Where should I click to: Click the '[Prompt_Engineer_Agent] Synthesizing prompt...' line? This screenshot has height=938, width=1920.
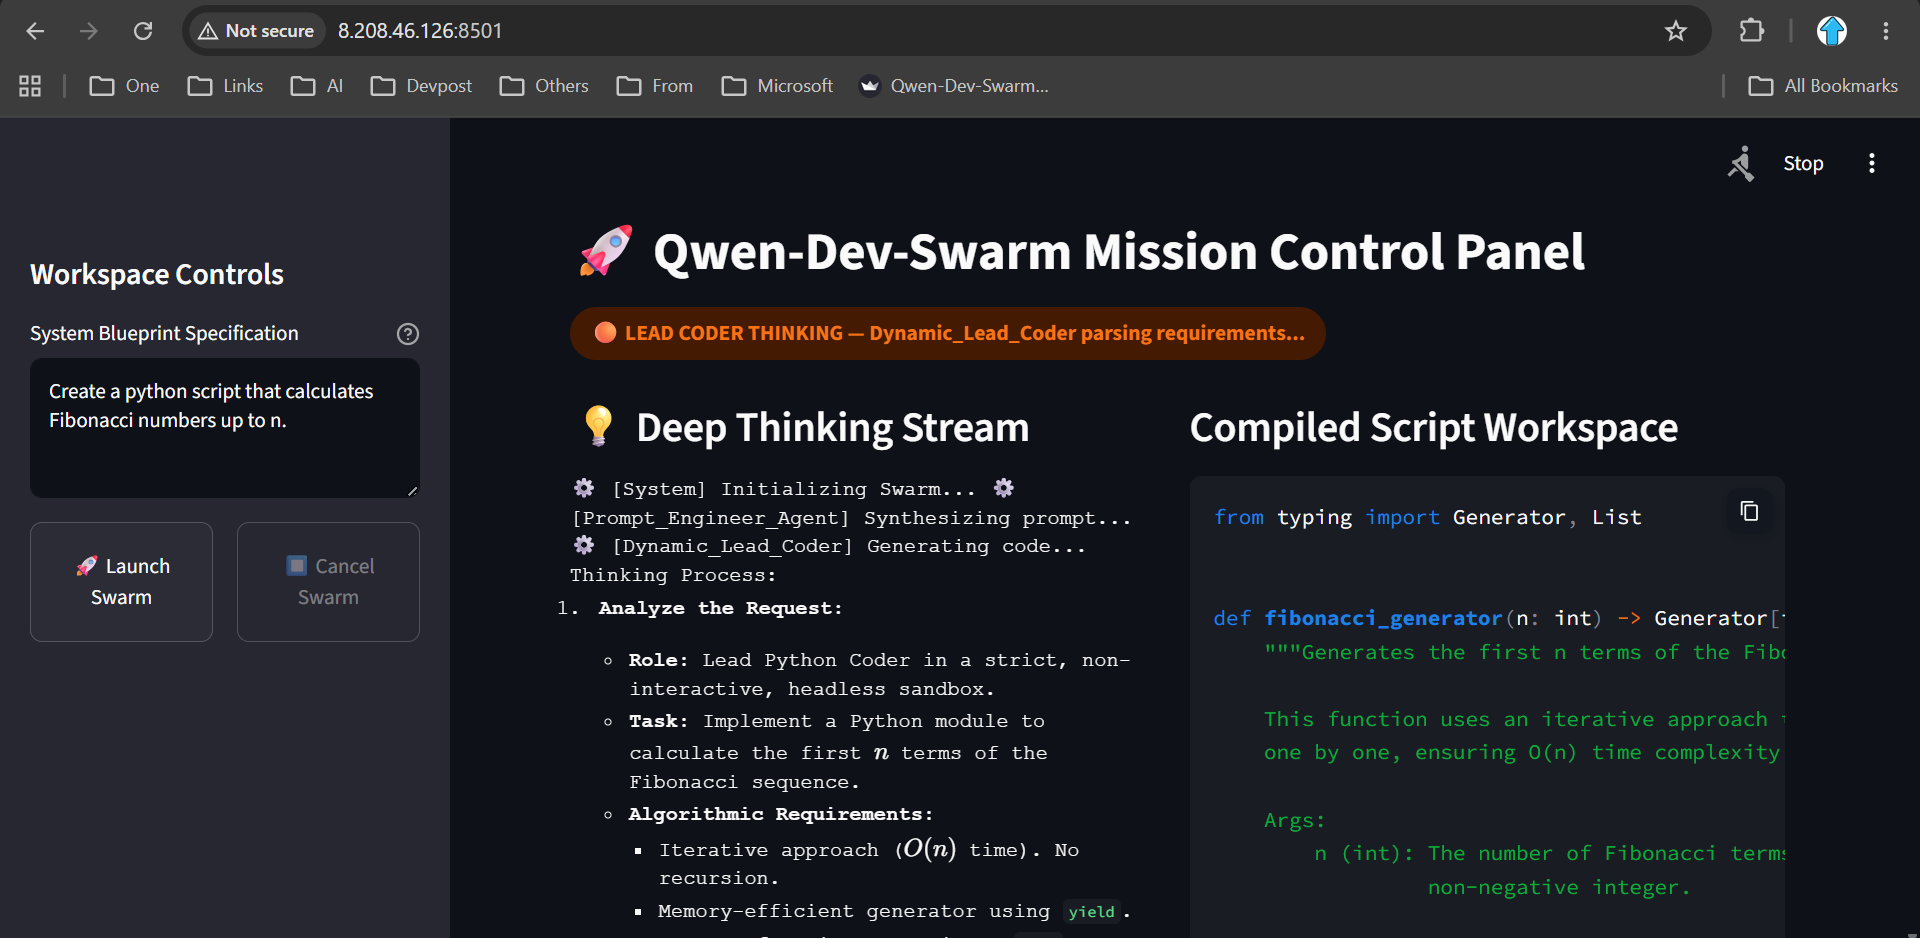click(x=851, y=518)
